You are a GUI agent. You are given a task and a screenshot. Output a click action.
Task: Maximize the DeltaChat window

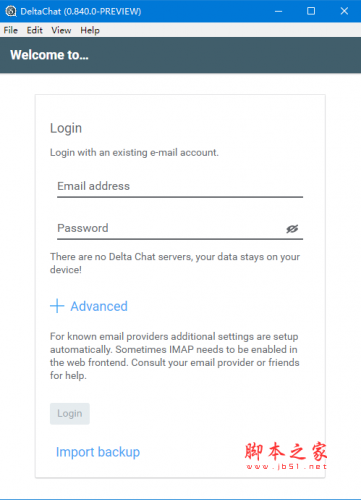pos(311,11)
